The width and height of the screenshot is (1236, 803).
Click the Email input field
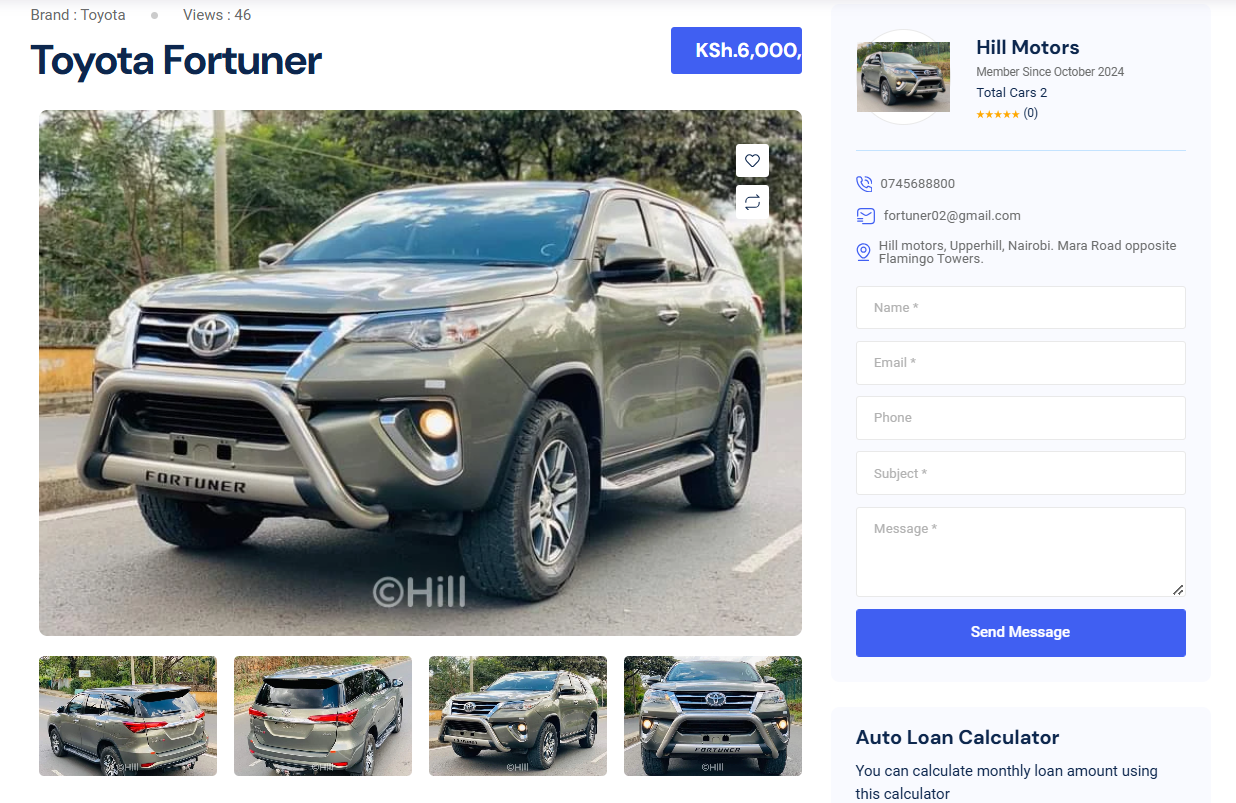coord(1021,363)
